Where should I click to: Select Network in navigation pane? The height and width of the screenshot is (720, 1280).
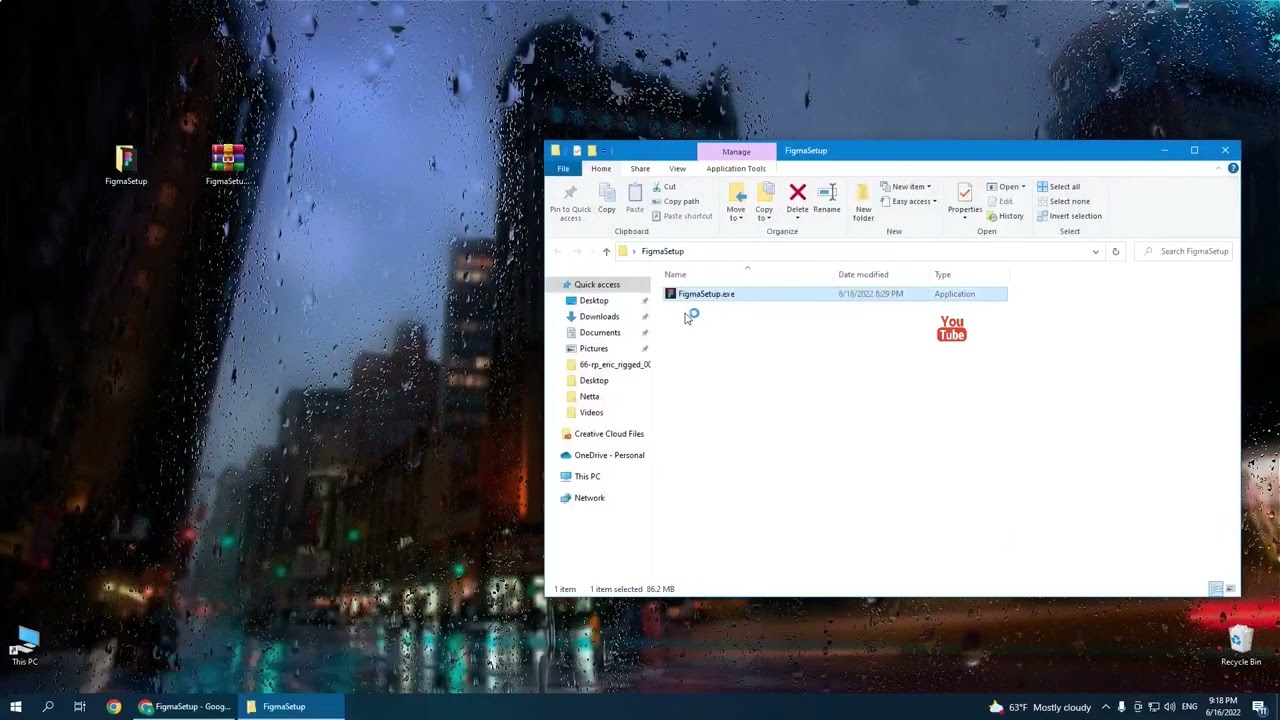coord(589,498)
